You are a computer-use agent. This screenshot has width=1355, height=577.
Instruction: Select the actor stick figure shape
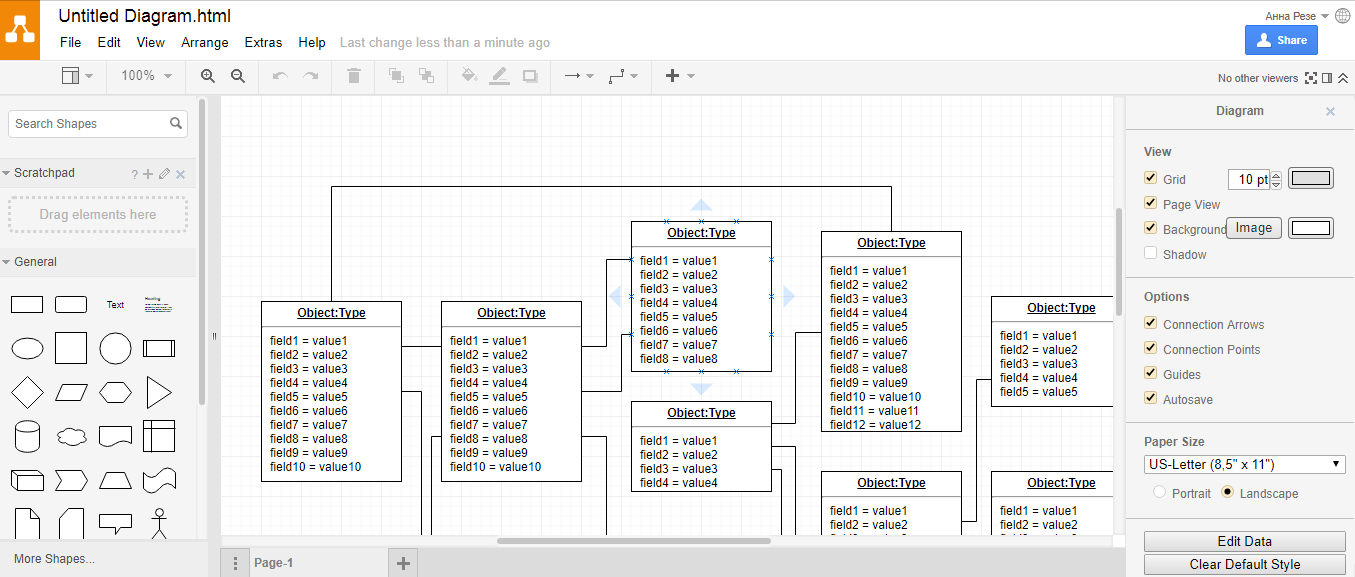click(x=158, y=523)
